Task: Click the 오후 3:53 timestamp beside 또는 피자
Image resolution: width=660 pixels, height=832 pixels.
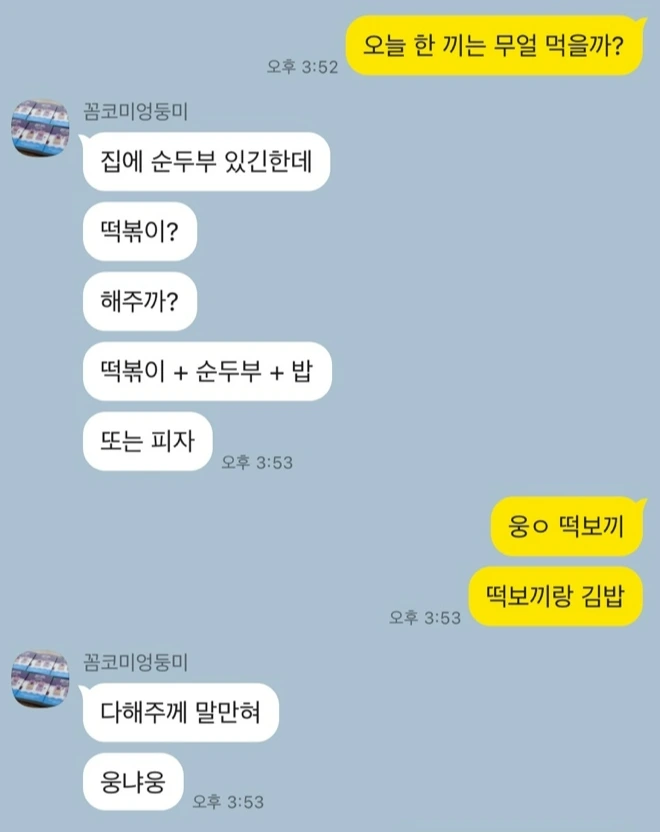Action: coord(257,462)
